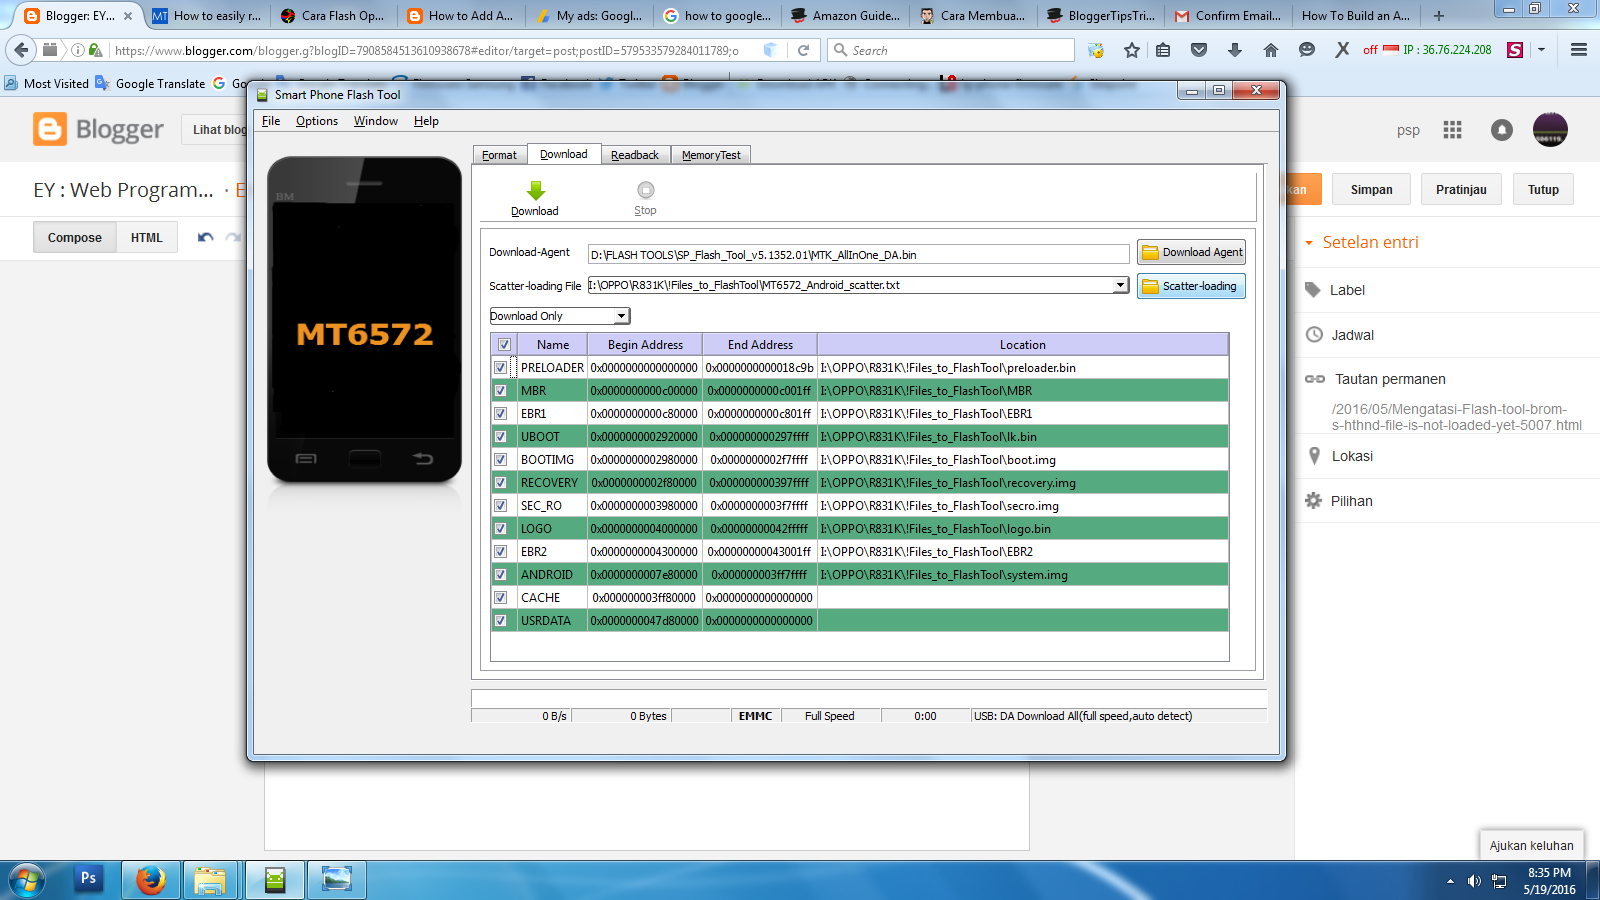Open the Google apps grid in Blogger
Screen dimensions: 1600x900
click(1453, 130)
